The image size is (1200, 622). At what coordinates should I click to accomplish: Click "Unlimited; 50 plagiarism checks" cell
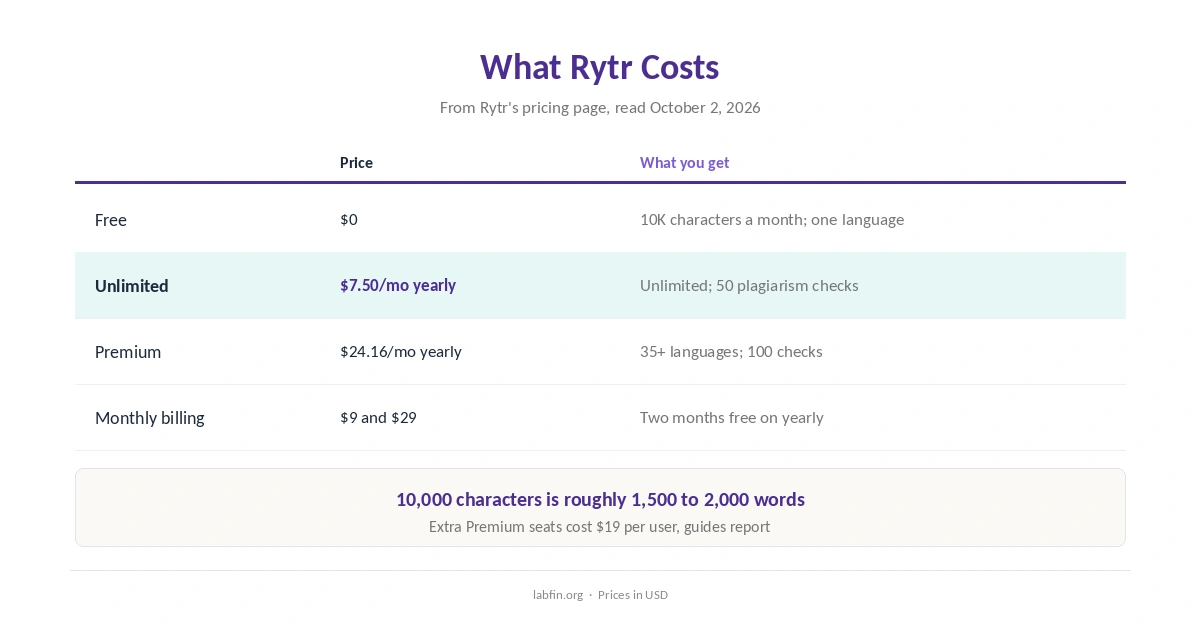pyautogui.click(x=749, y=286)
